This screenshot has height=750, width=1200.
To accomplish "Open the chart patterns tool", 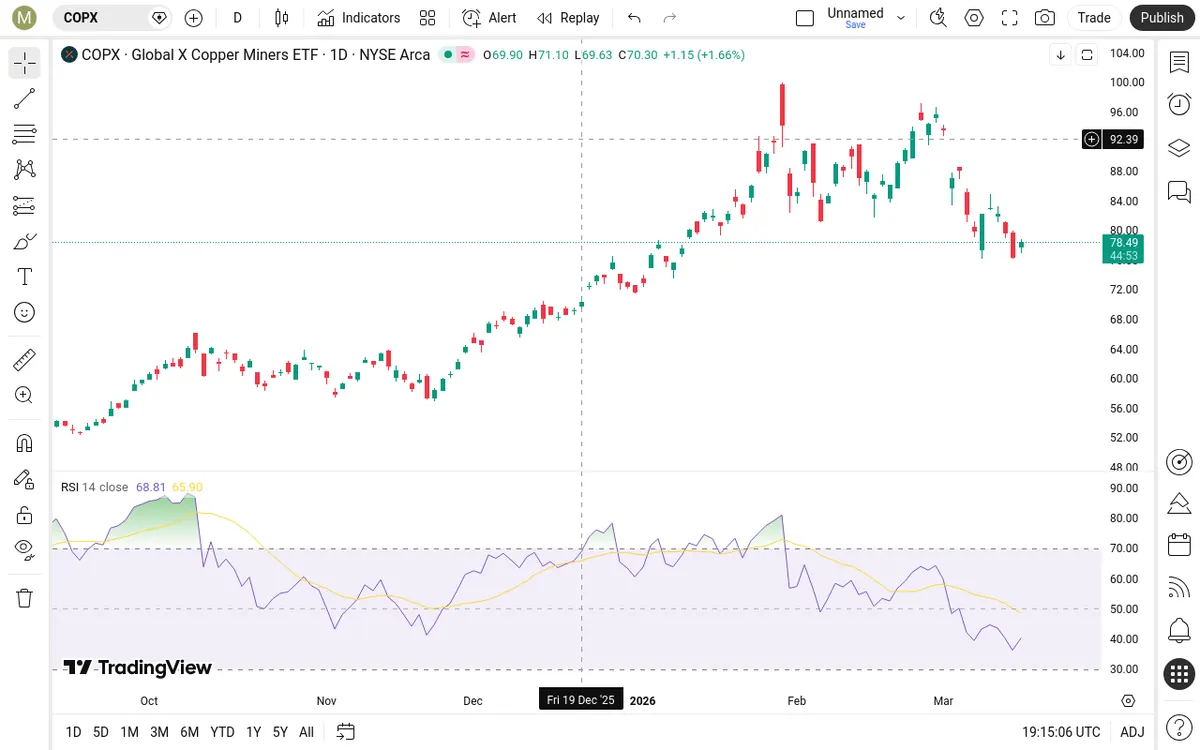I will point(25,169).
